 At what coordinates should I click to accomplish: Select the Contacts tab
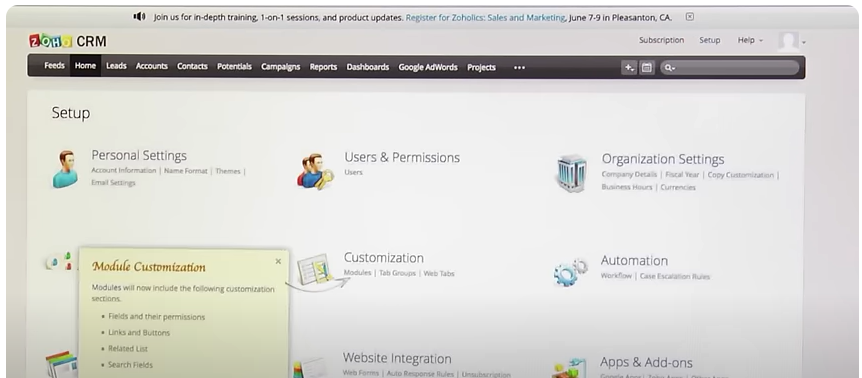pos(192,66)
